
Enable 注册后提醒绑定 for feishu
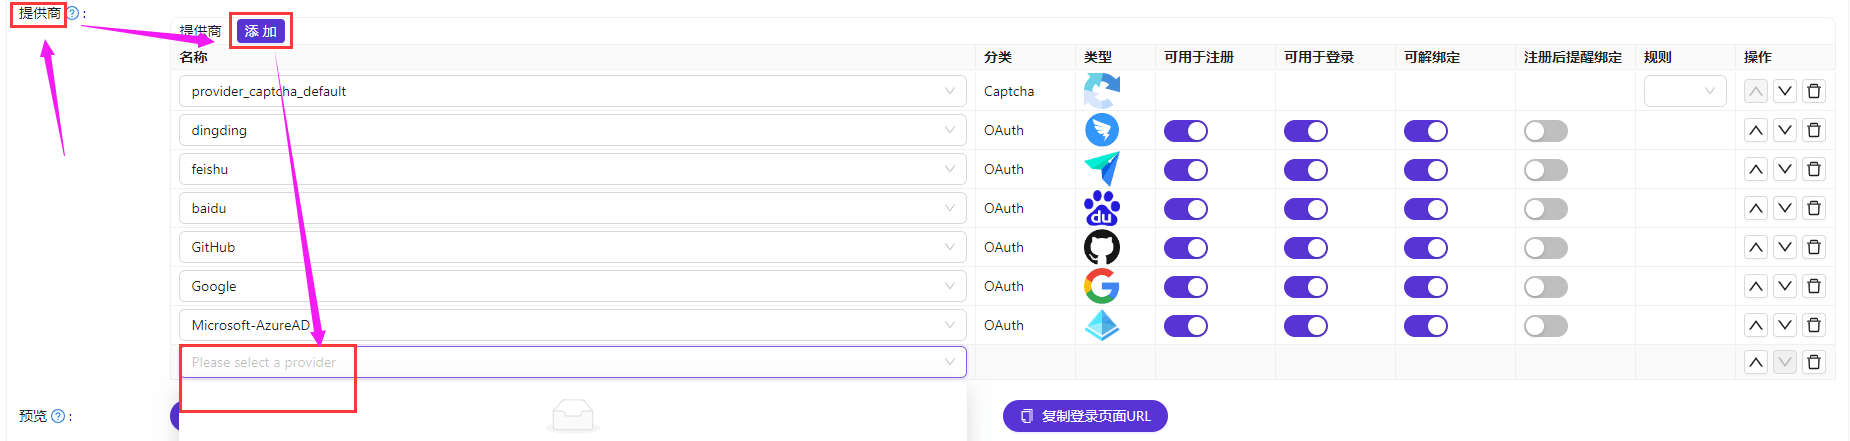point(1546,170)
